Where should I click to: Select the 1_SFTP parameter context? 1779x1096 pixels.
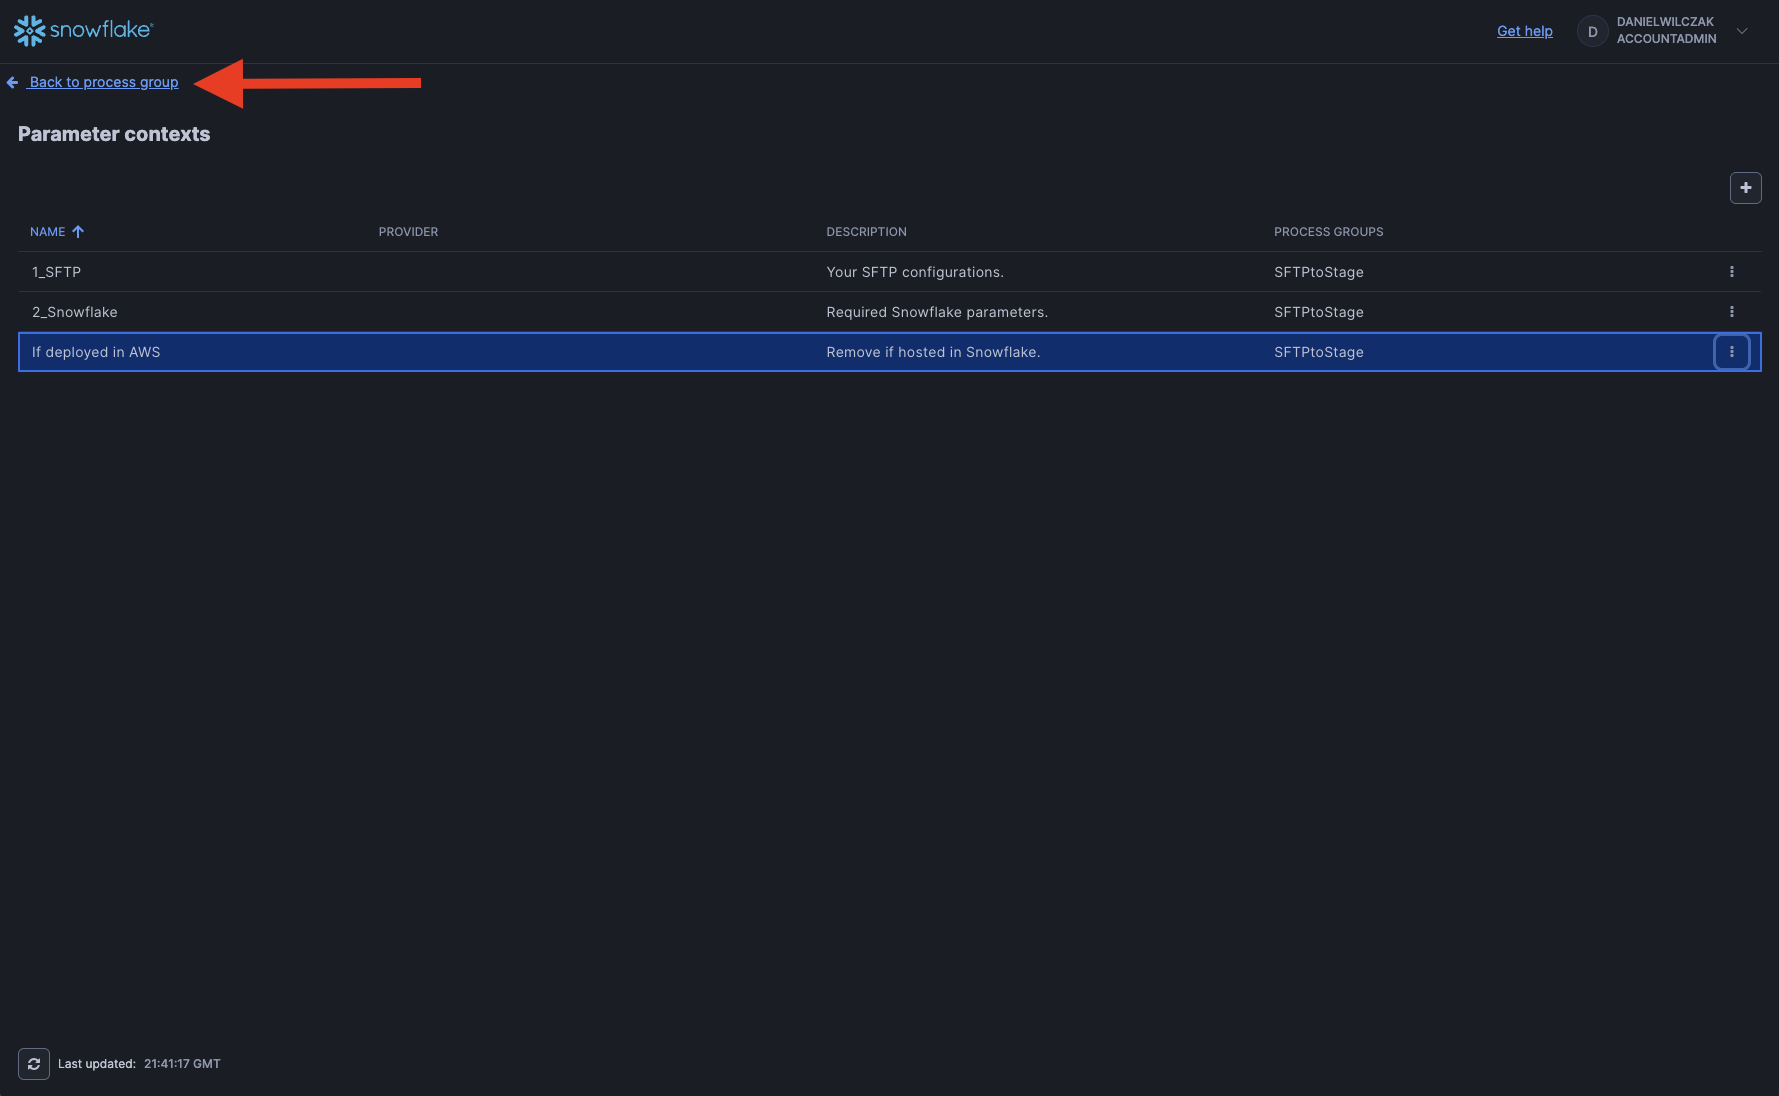(57, 272)
